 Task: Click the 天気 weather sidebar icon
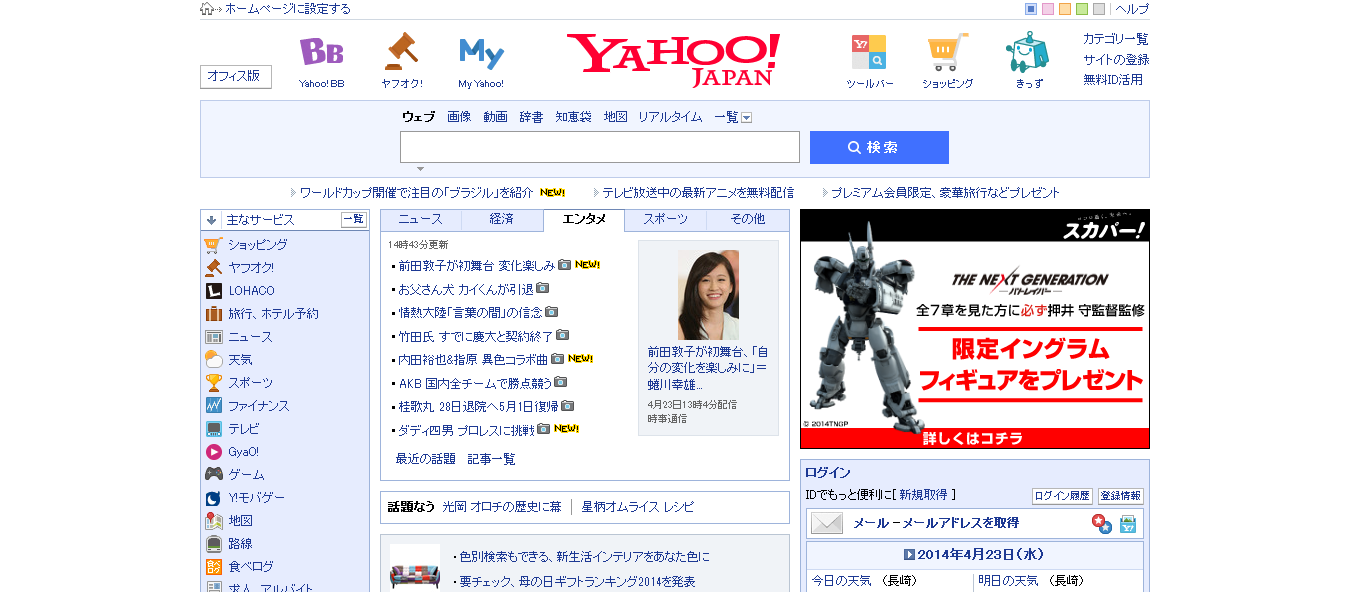tap(213, 360)
